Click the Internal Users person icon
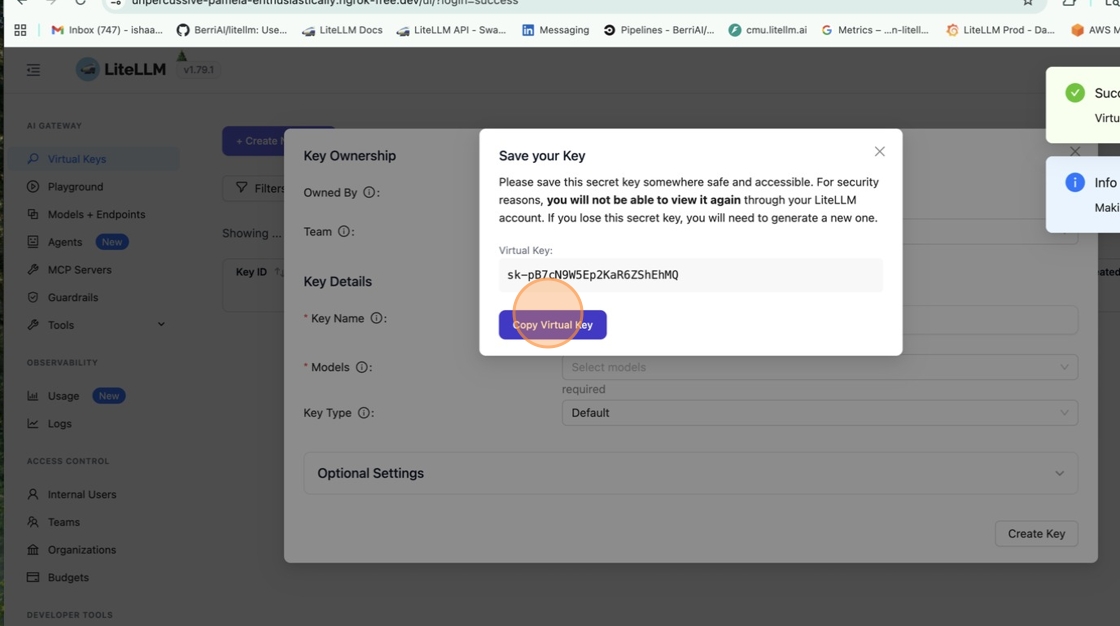Image resolution: width=1120 pixels, height=626 pixels. tap(33, 495)
